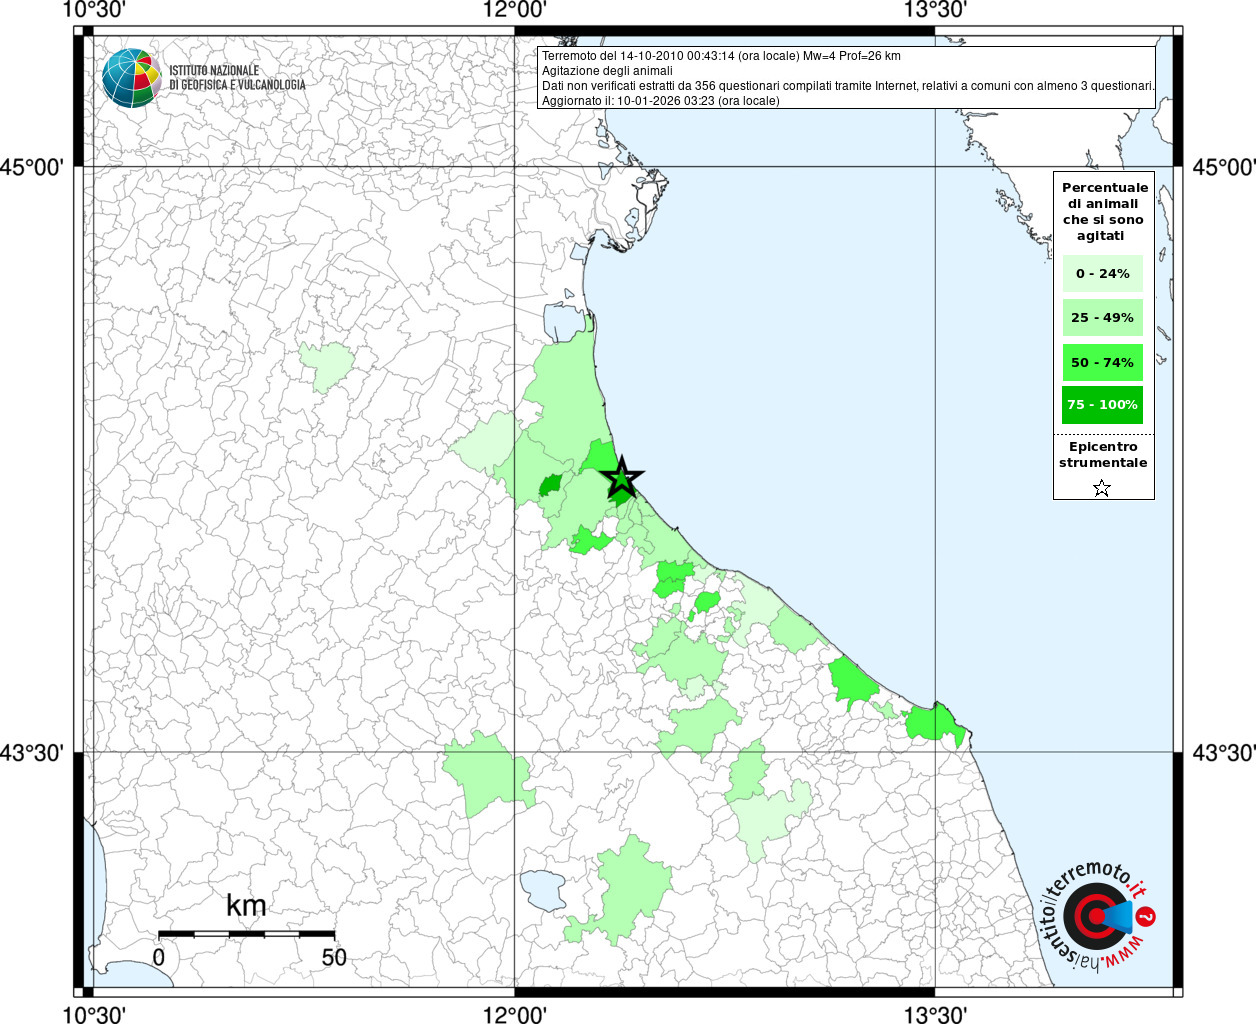Click the Istituto Nazionale di Geofisica e Vulcanologia text

pos(237,78)
